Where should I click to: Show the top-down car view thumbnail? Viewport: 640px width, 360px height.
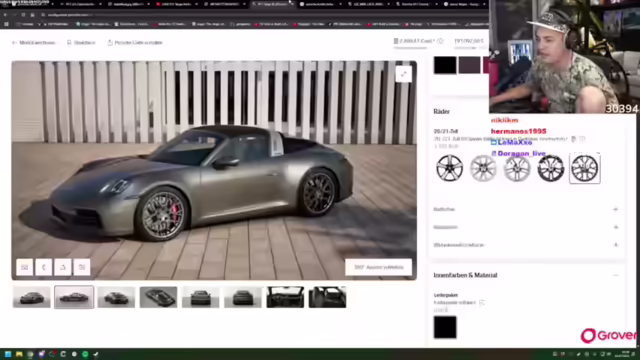tap(158, 297)
